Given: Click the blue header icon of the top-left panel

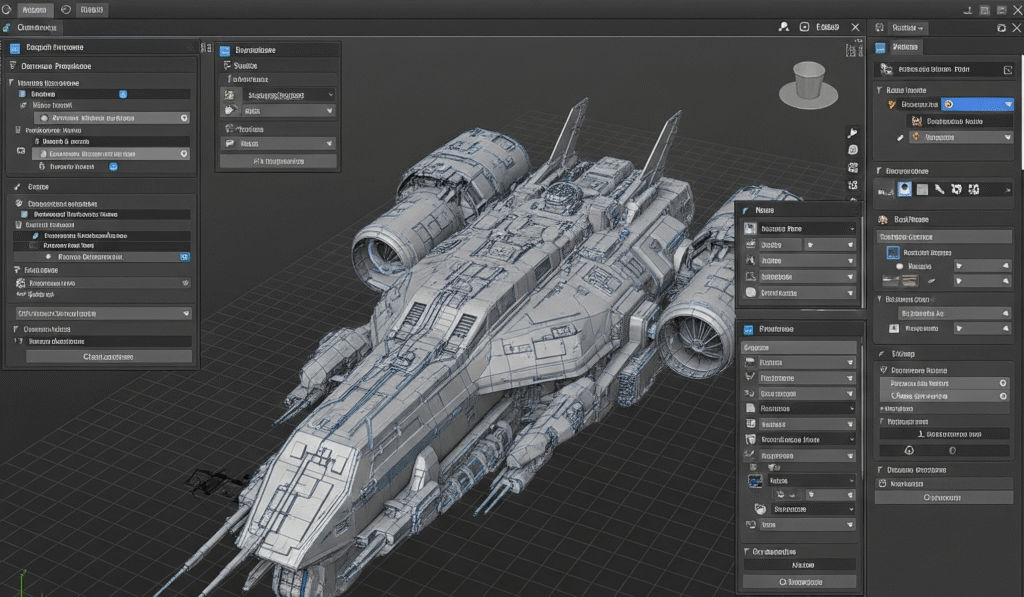Looking at the screenshot, I should (14, 48).
